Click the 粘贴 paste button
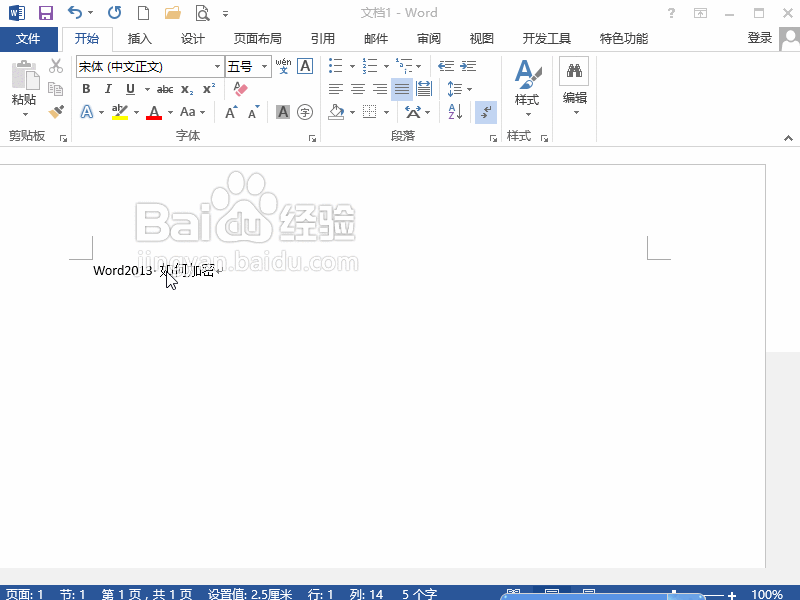This screenshot has width=800, height=600. point(24,82)
